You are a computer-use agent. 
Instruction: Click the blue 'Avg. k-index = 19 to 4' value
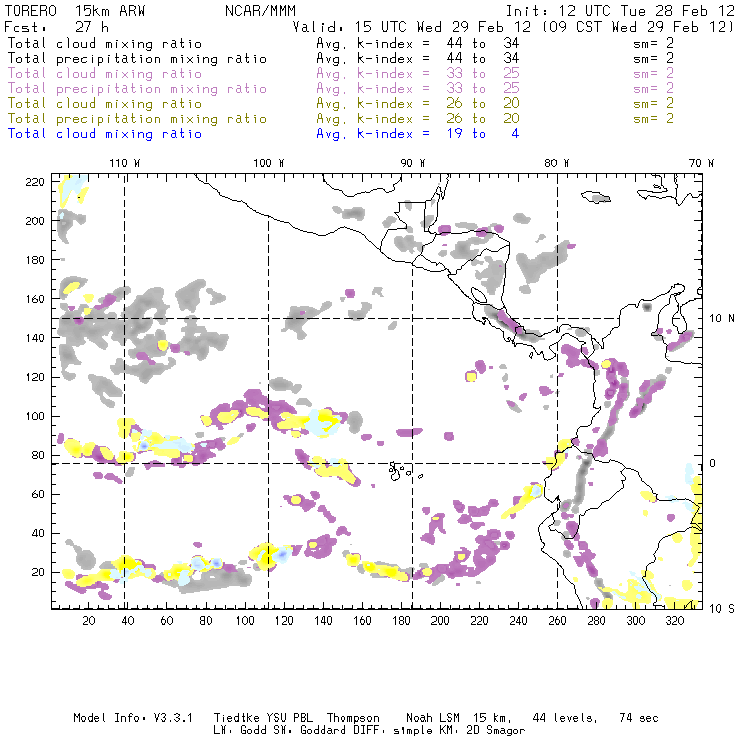[418, 134]
